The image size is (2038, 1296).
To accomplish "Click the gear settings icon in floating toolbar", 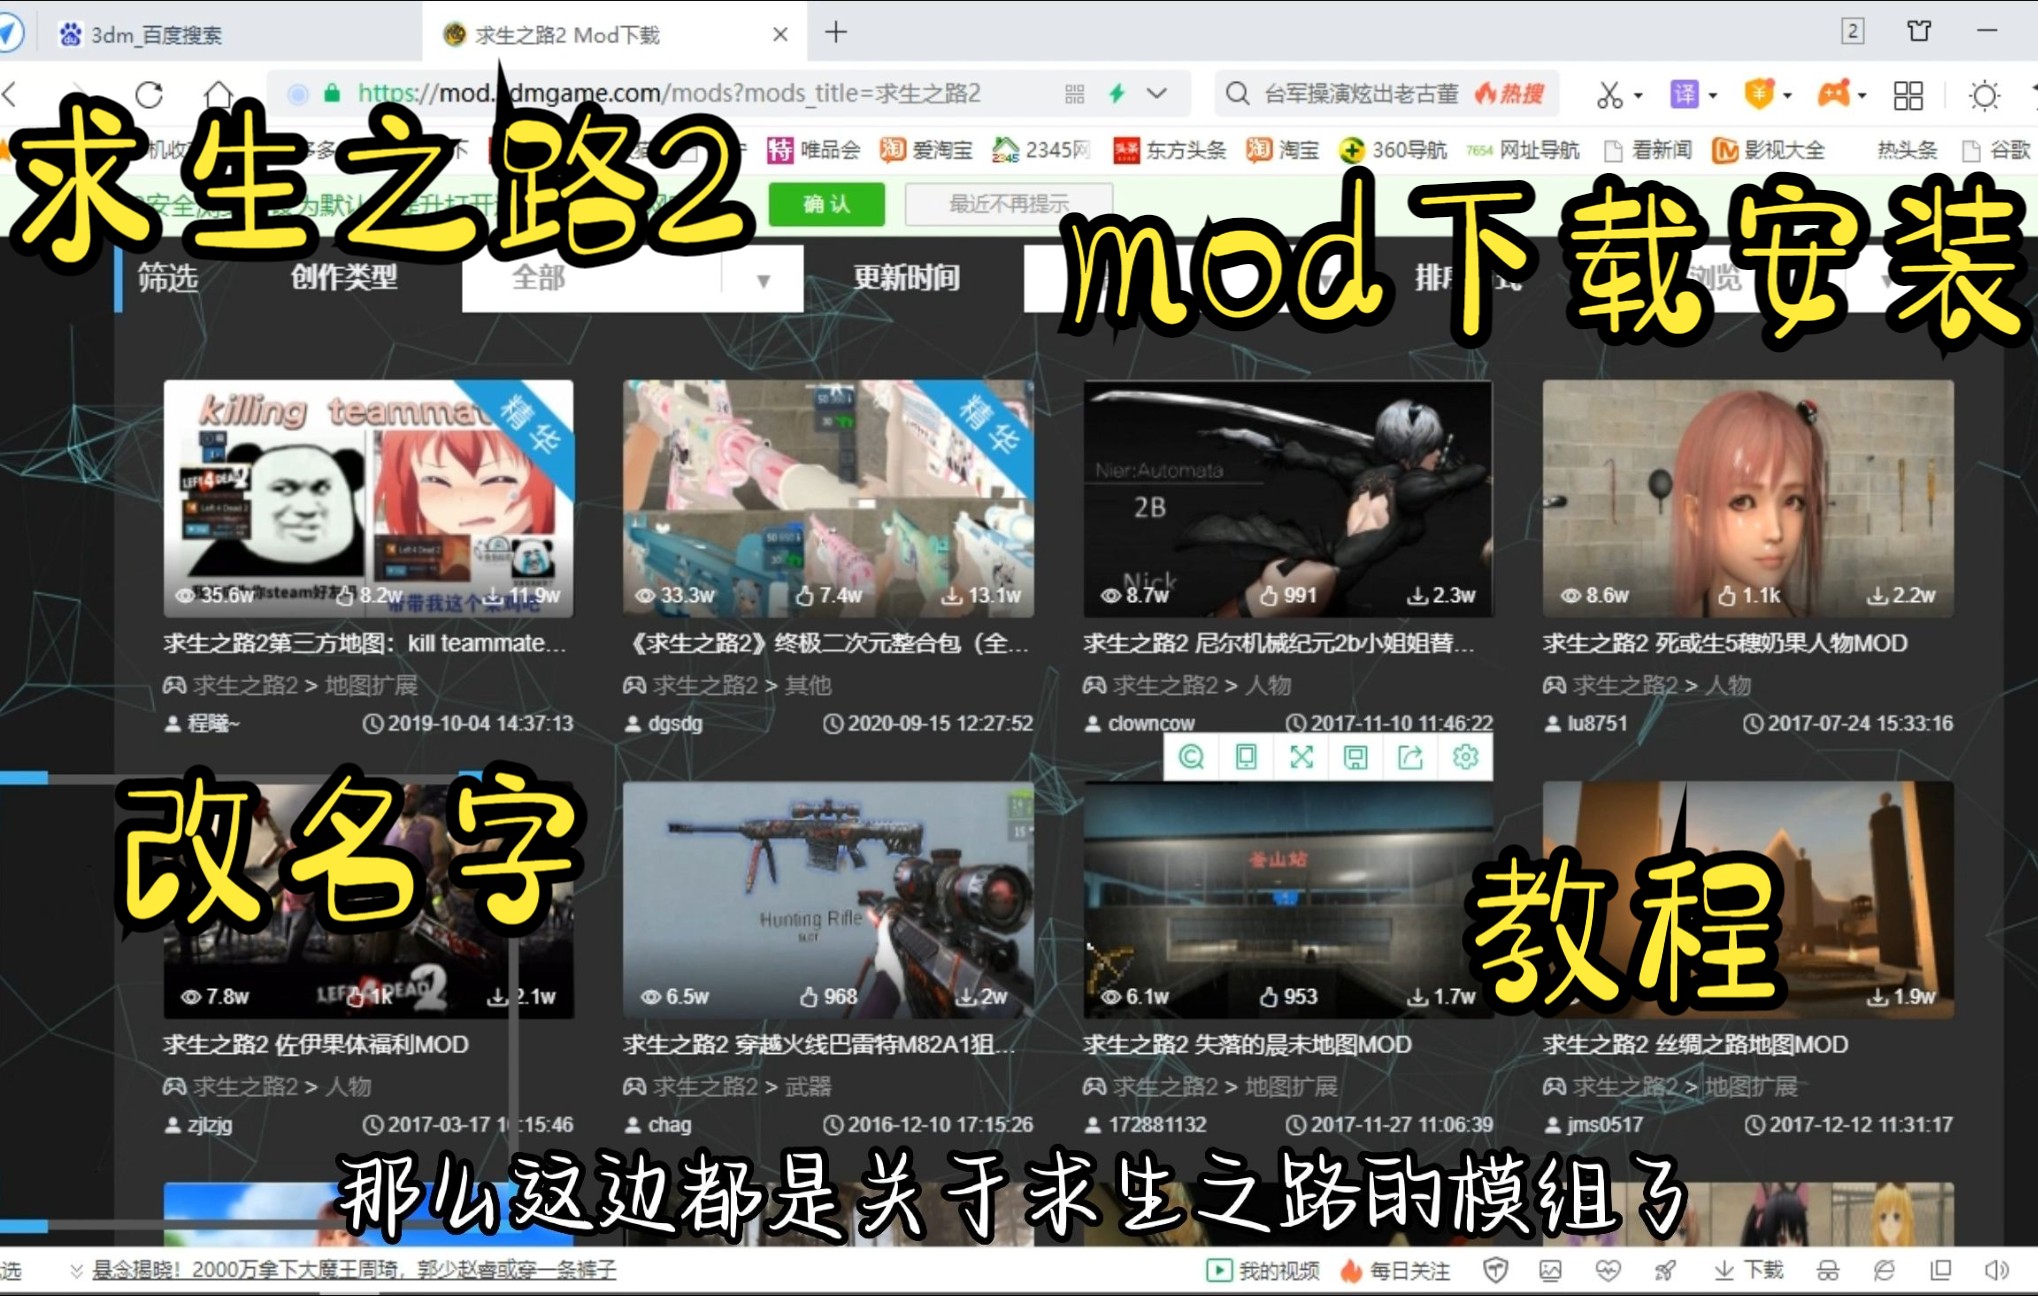I will [x=1465, y=757].
